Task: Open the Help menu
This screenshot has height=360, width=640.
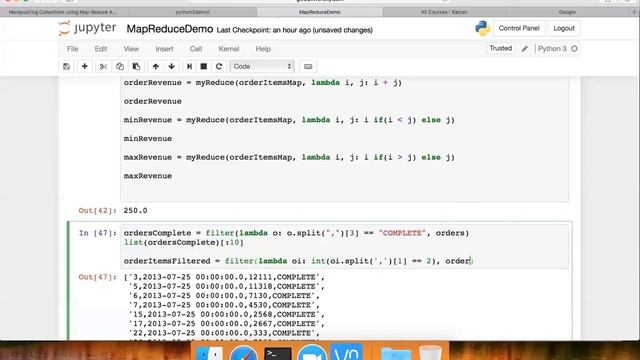Action: pos(263,49)
